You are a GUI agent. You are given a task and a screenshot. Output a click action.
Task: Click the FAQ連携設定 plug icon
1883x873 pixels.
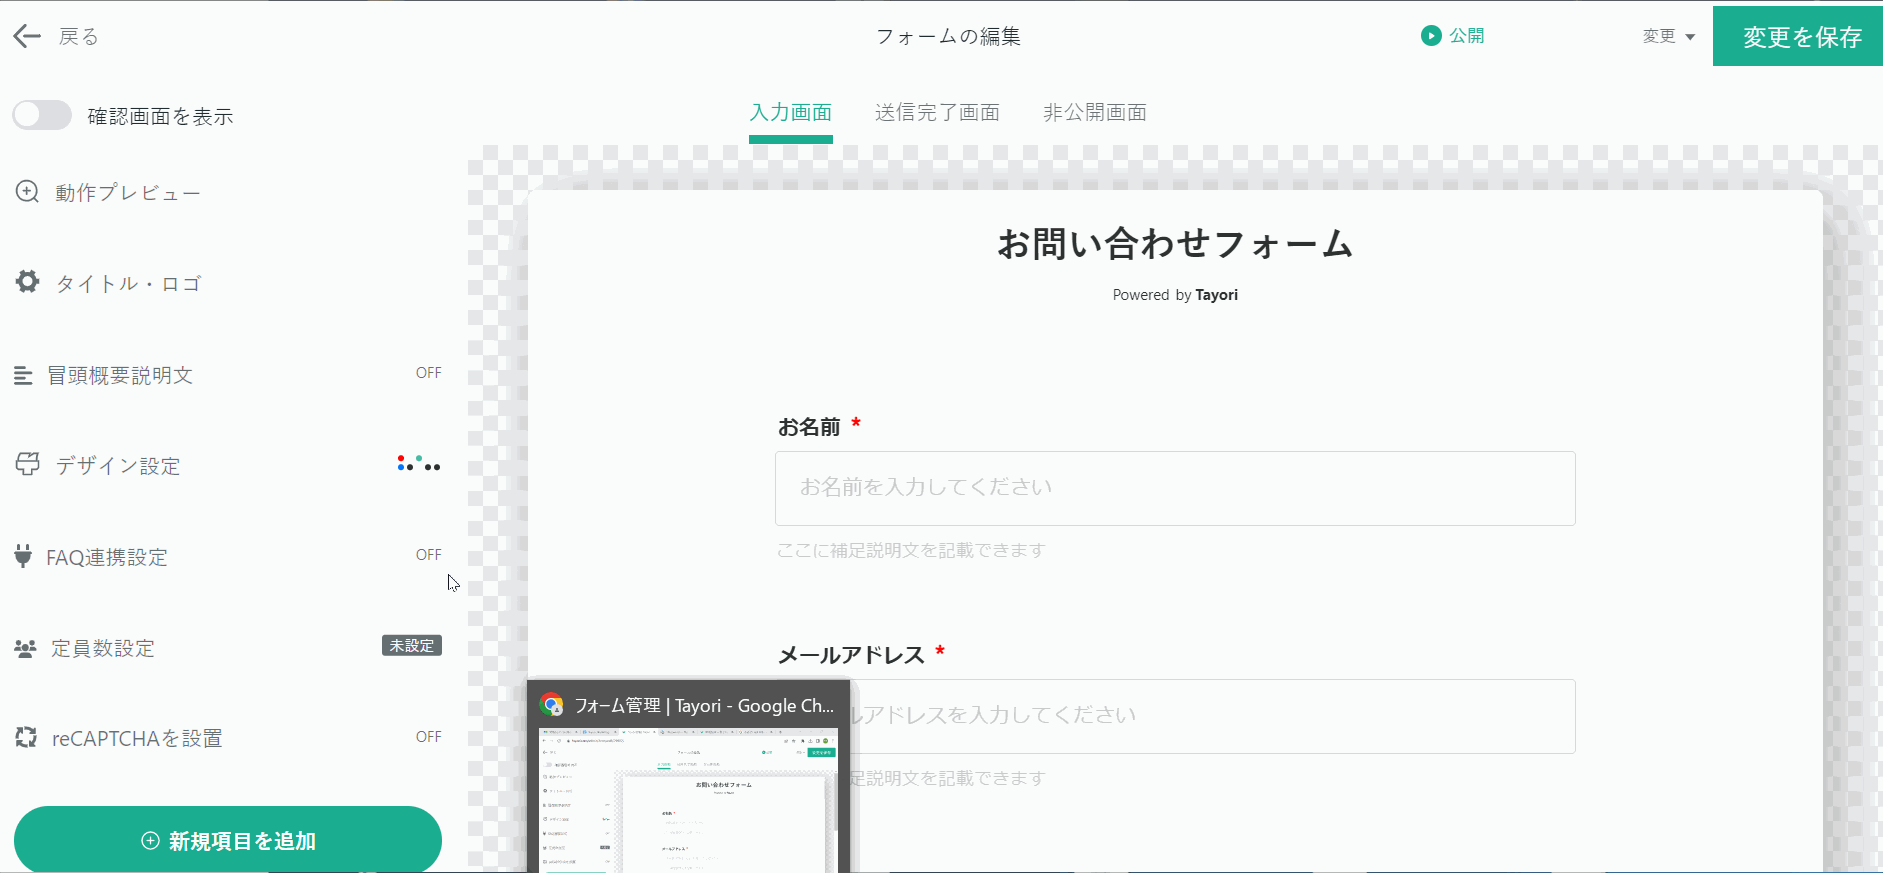23,557
